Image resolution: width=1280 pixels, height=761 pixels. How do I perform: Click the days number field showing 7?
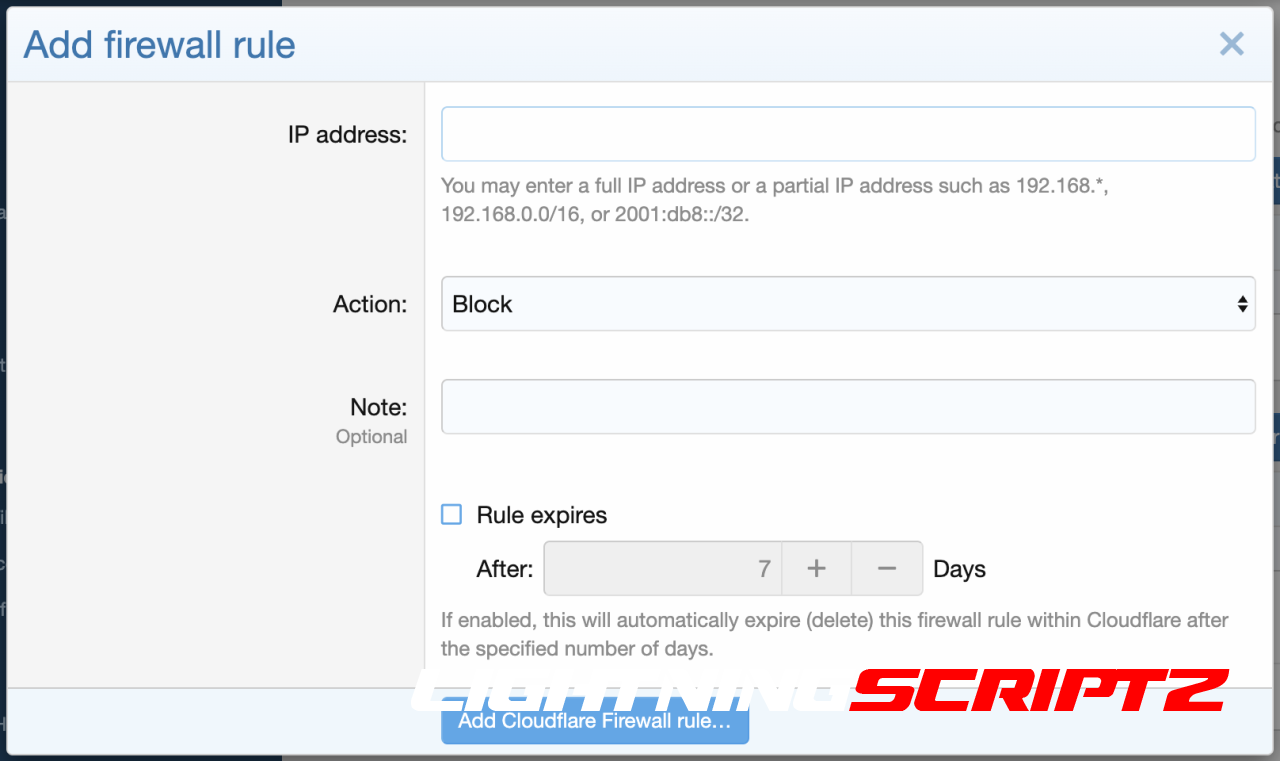coord(662,569)
